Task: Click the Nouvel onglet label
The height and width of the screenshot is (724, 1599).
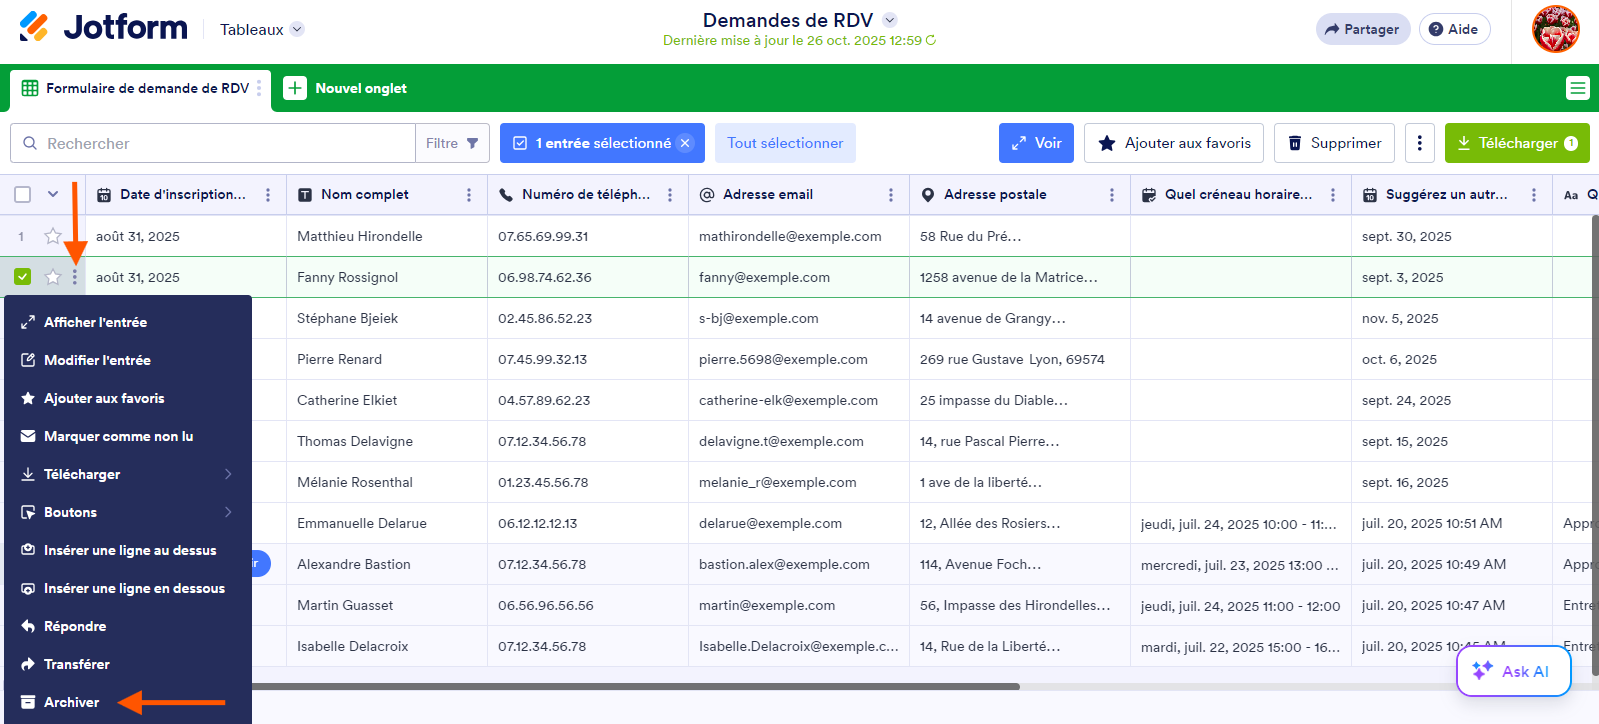Action: pos(361,88)
